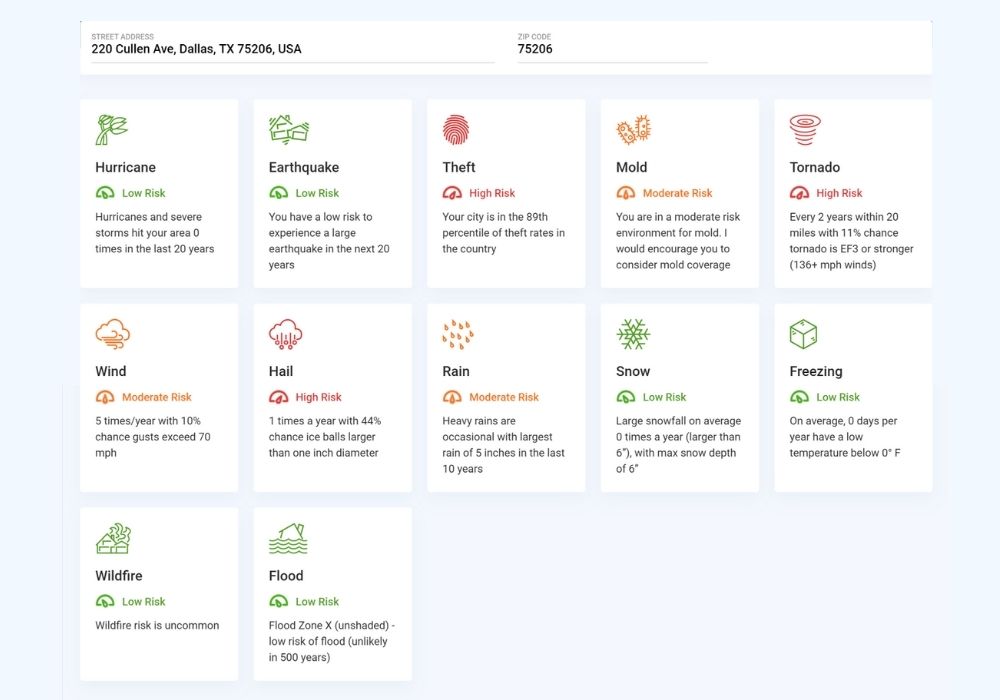The image size is (1000, 700).
Task: Click the Theft fingerprint icon
Action: 456,130
